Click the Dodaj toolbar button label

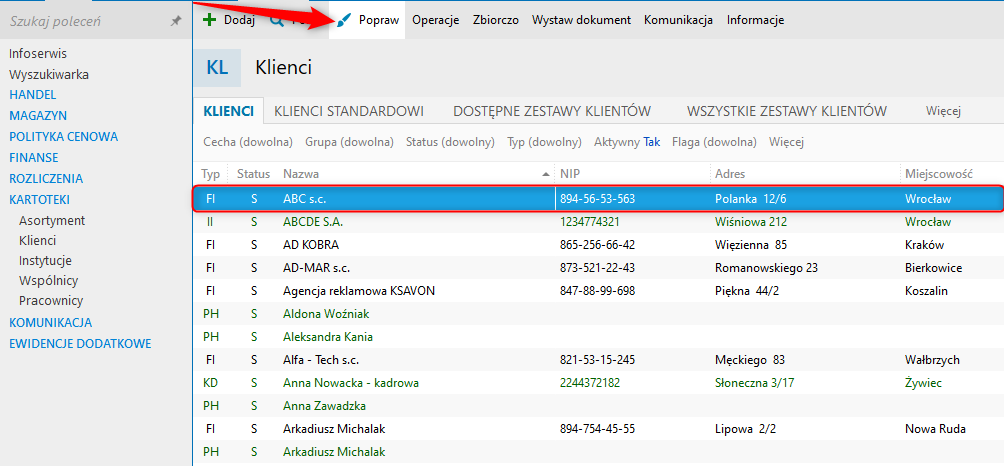click(239, 20)
